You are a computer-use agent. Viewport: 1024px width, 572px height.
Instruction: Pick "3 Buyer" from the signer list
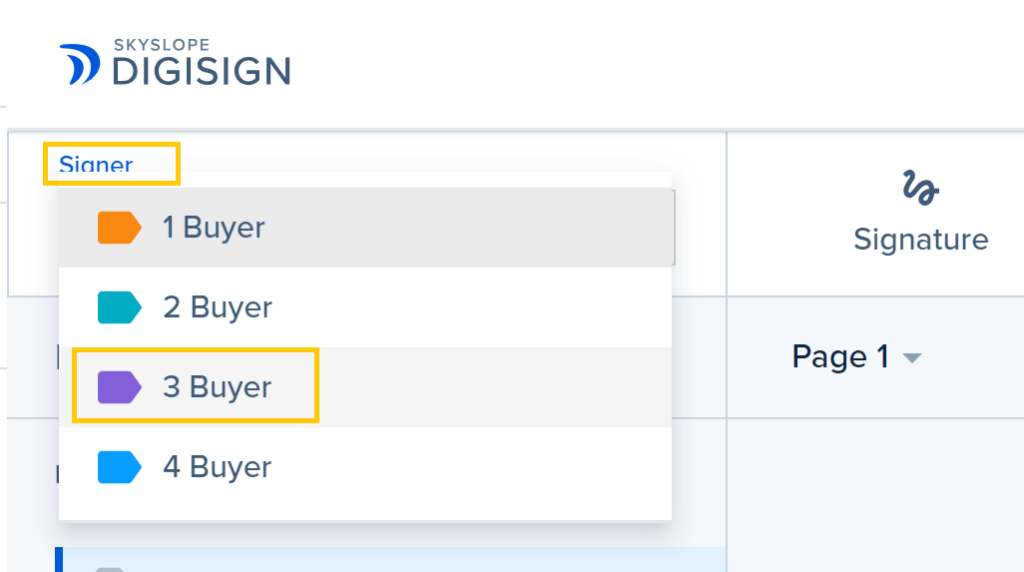[217, 387]
